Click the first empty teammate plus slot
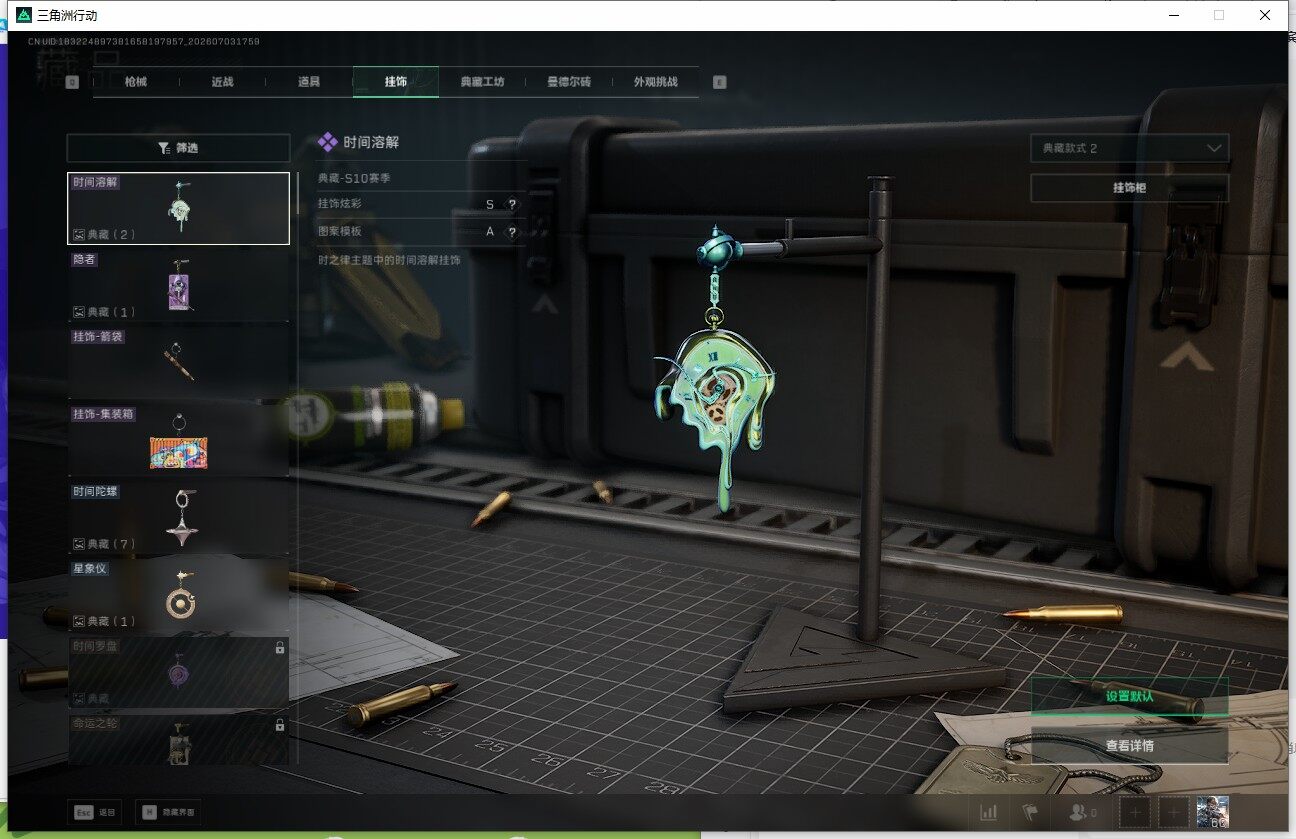The image size is (1296, 839). pyautogui.click(x=1134, y=813)
